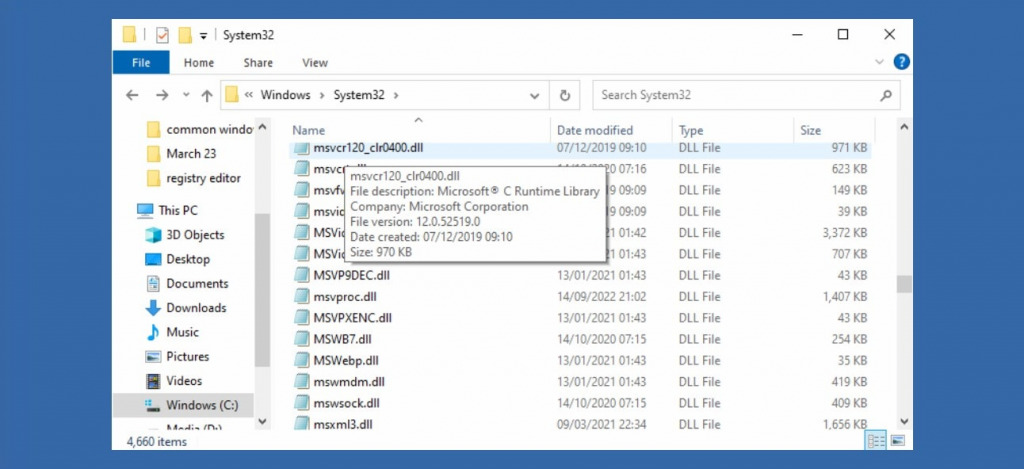Click the Properties quick access checkmark icon

pyautogui.click(x=162, y=35)
